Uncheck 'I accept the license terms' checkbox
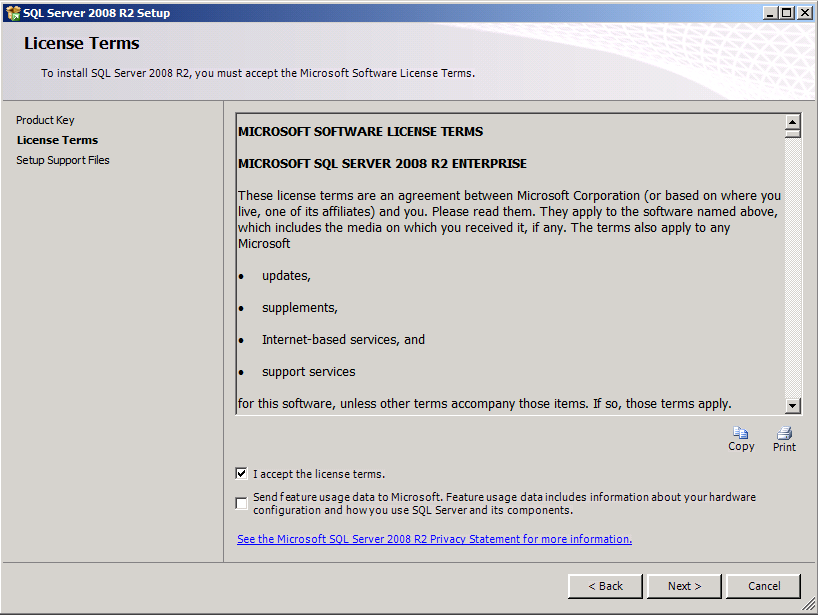This screenshot has width=818, height=615. click(242, 474)
